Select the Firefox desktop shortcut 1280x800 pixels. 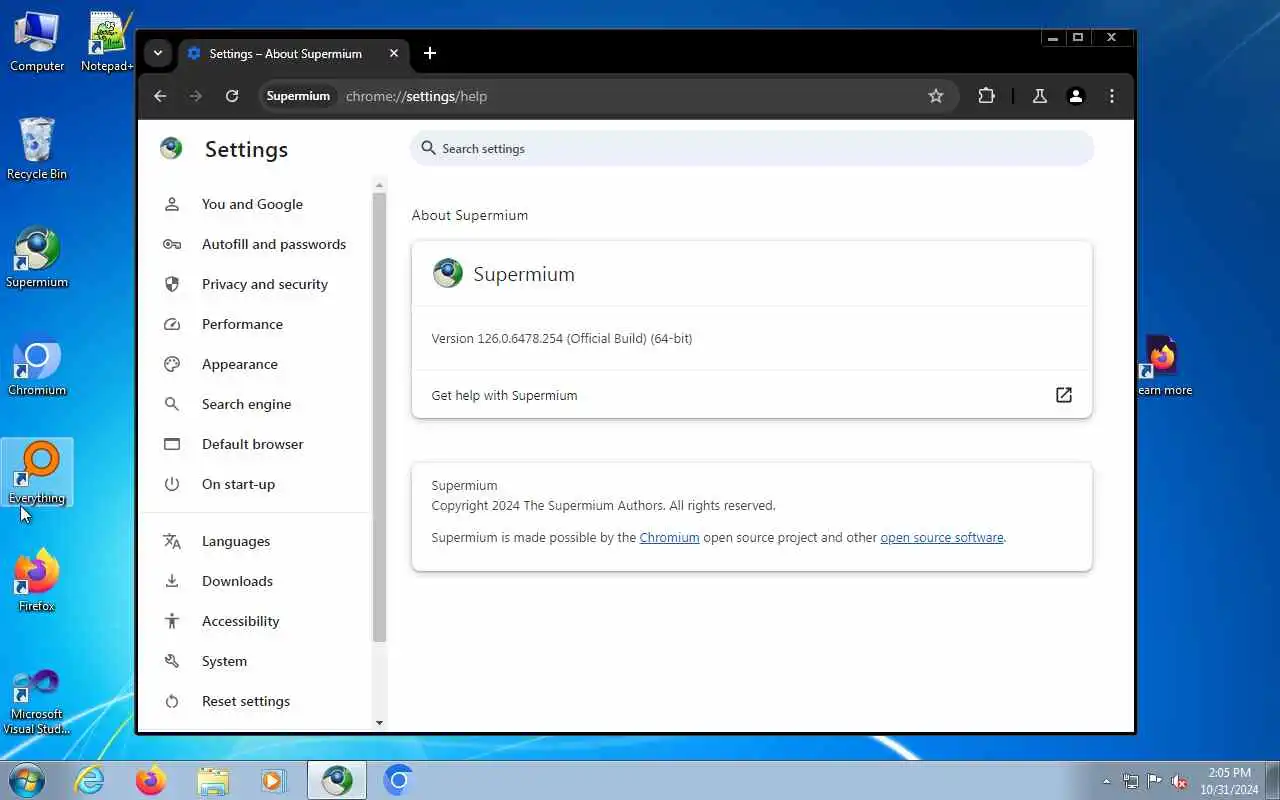(37, 581)
